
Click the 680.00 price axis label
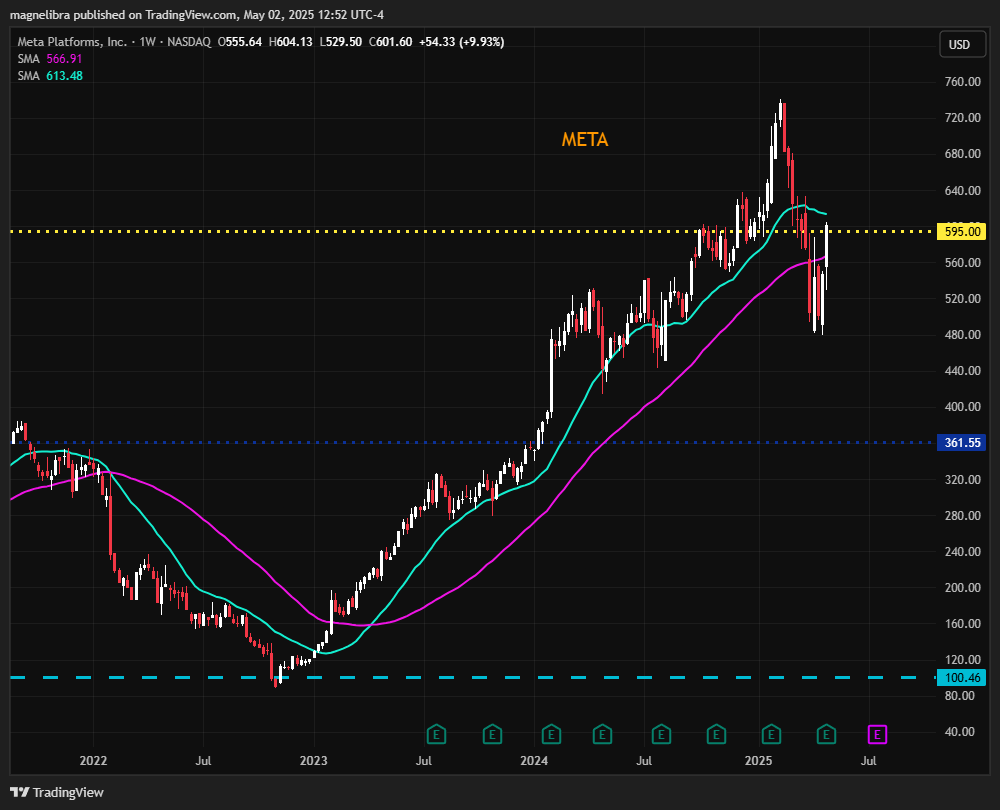pyautogui.click(x=962, y=154)
